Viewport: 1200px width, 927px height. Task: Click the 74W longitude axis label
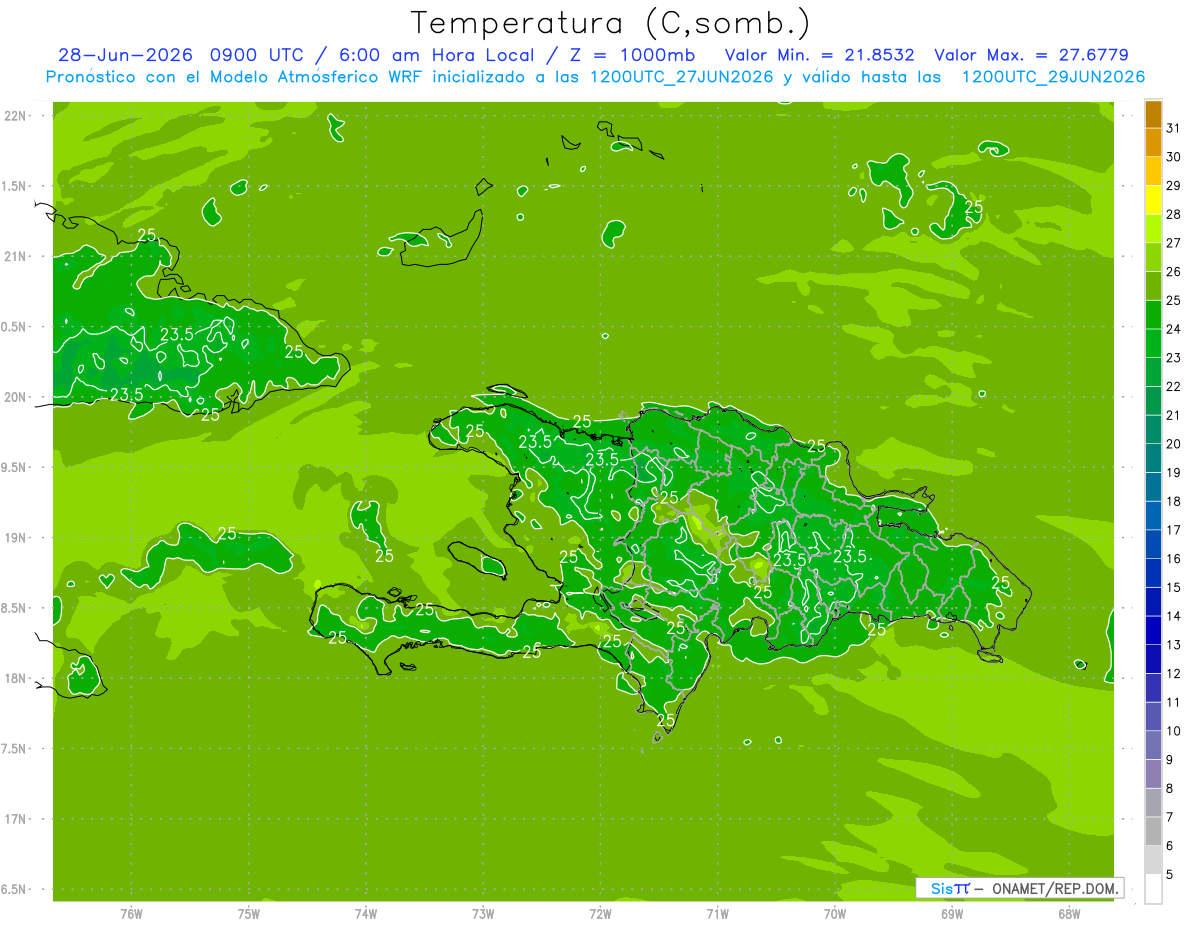pyautogui.click(x=366, y=913)
